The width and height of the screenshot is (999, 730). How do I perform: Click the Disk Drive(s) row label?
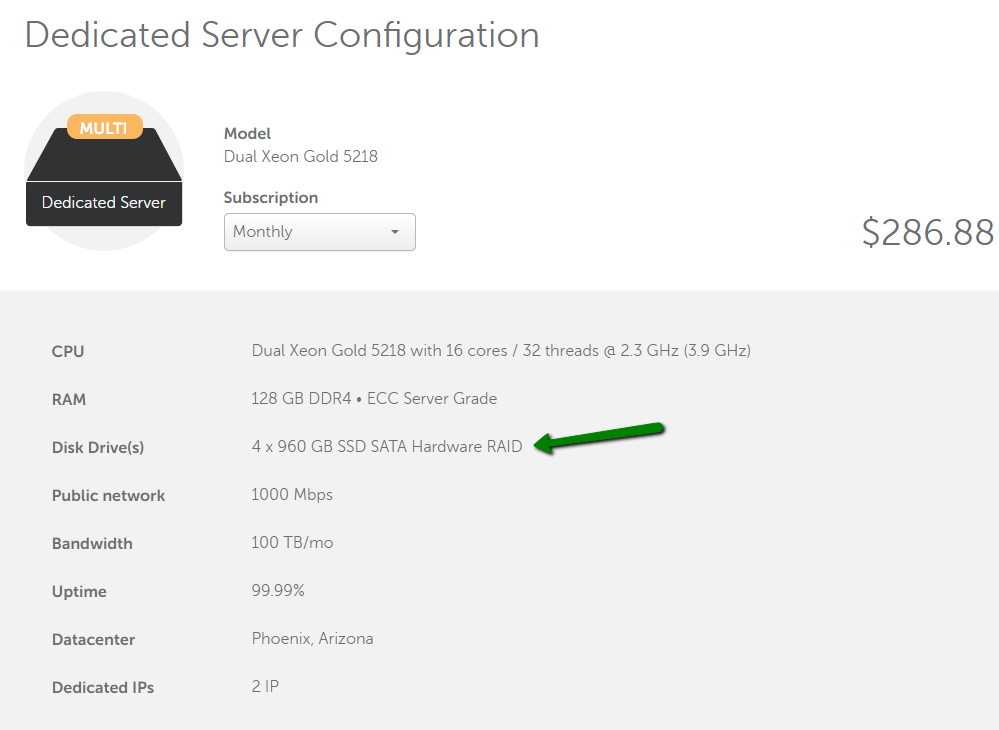[x=98, y=448]
